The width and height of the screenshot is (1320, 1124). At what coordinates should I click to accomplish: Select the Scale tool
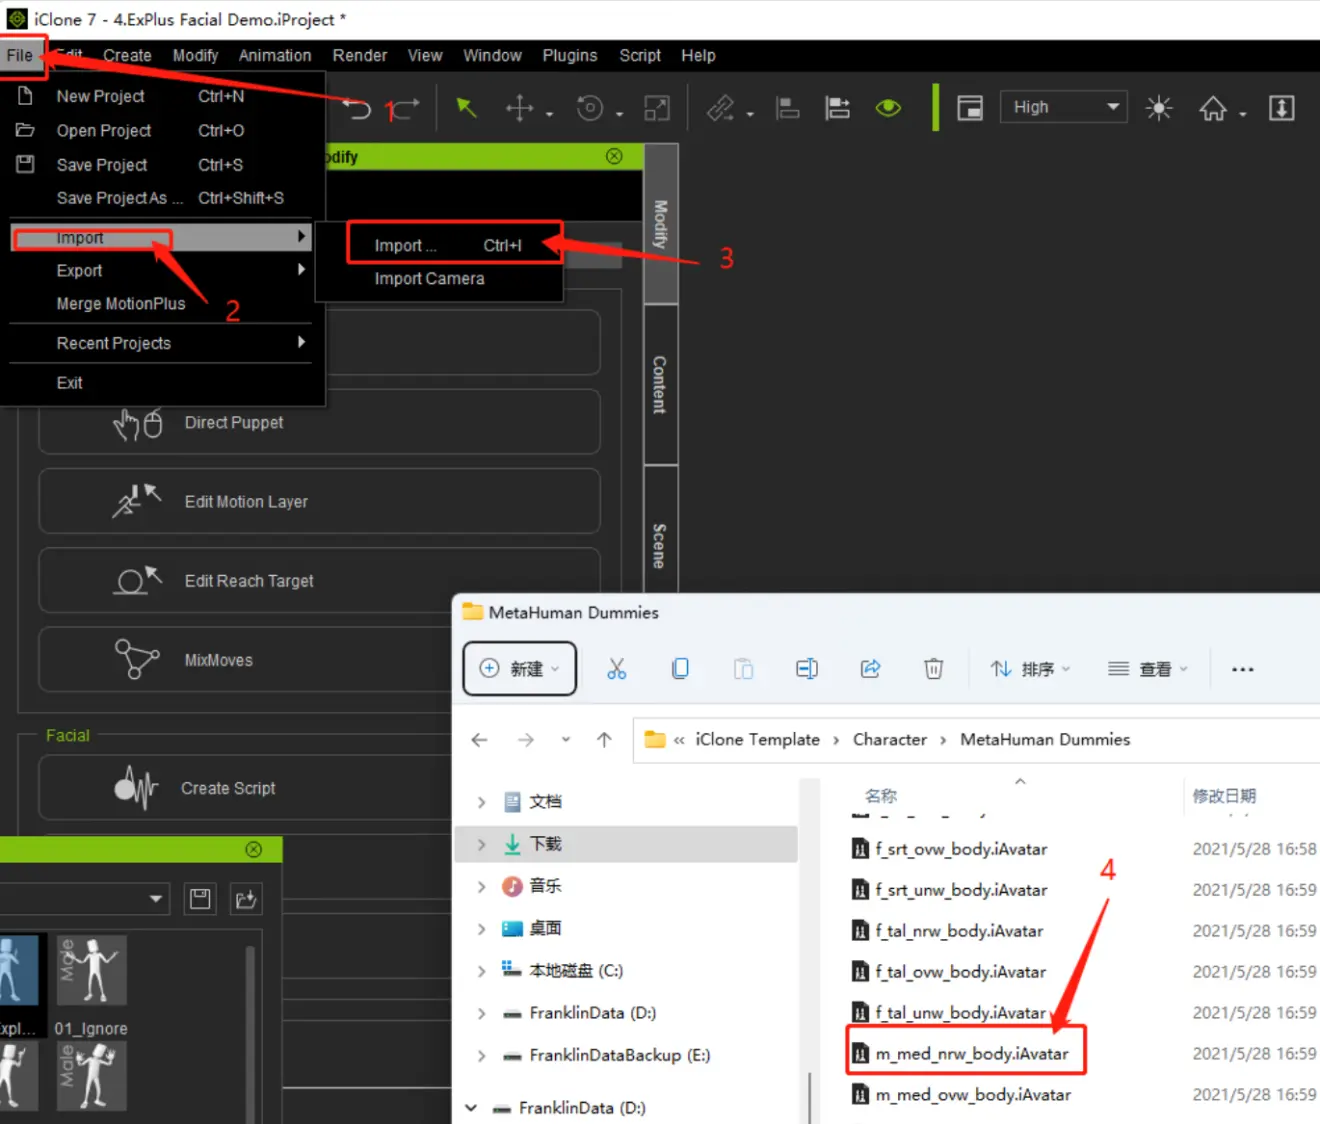(657, 108)
